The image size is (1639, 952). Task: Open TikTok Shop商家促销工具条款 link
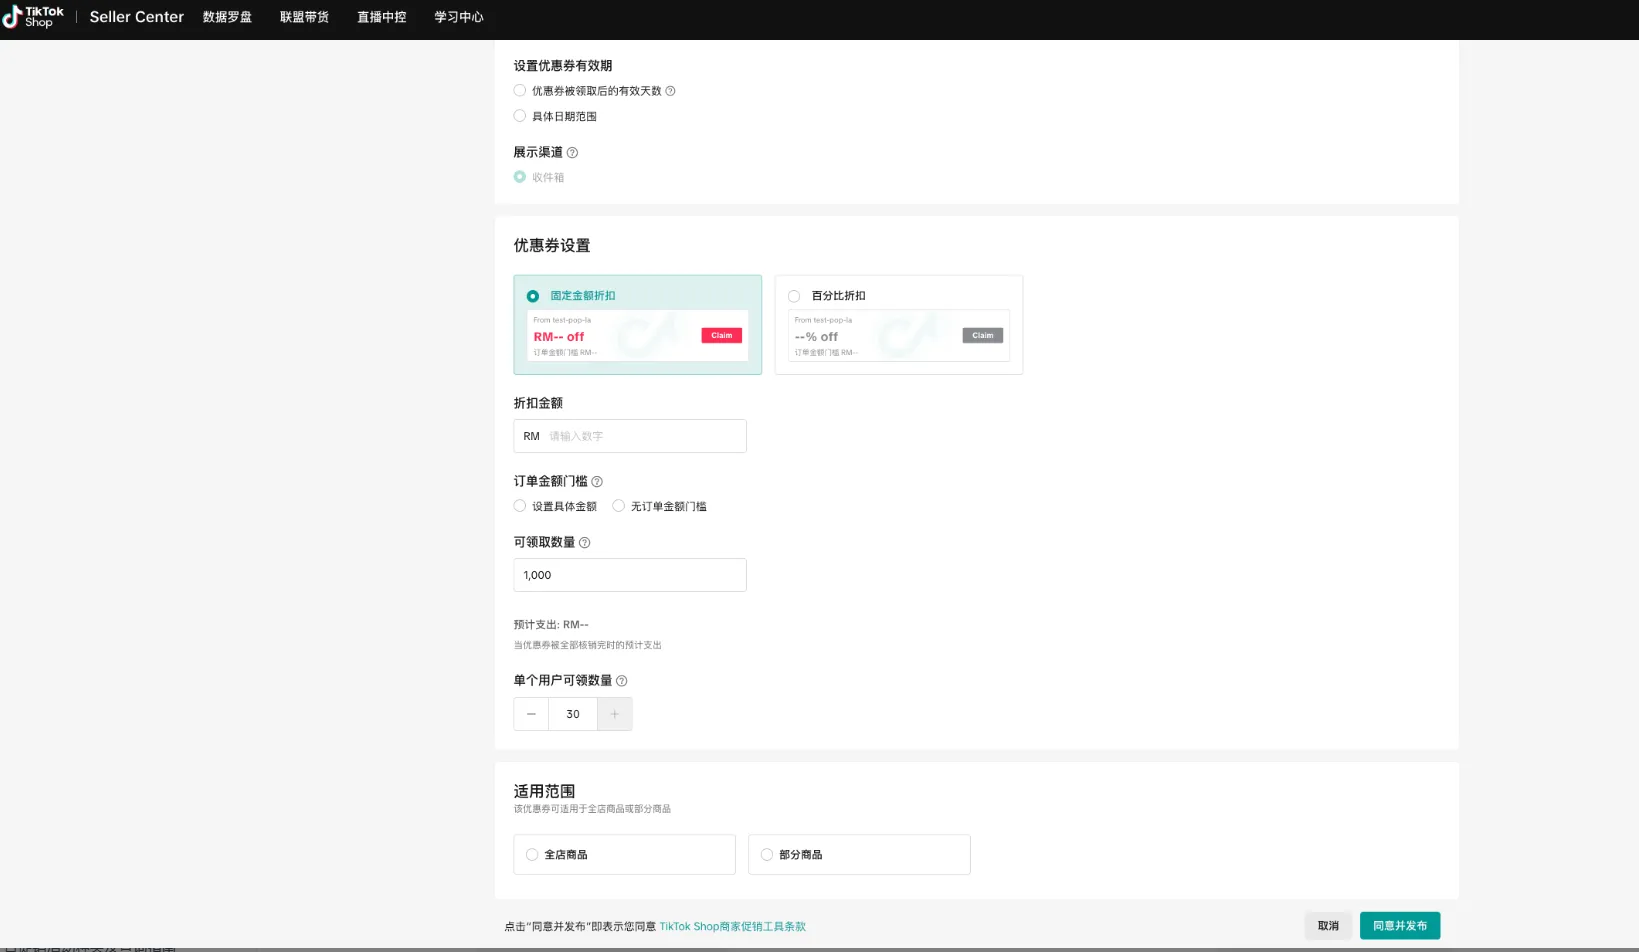pyautogui.click(x=733, y=927)
